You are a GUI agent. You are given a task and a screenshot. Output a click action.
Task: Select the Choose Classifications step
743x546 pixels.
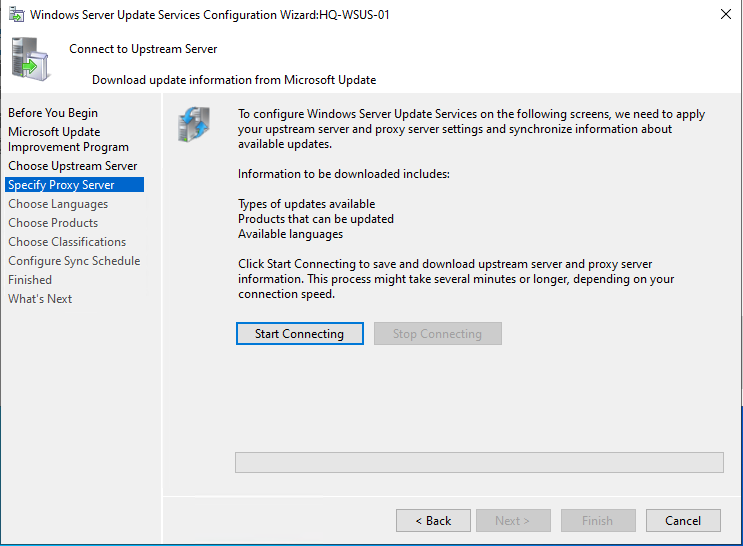[x=67, y=242]
